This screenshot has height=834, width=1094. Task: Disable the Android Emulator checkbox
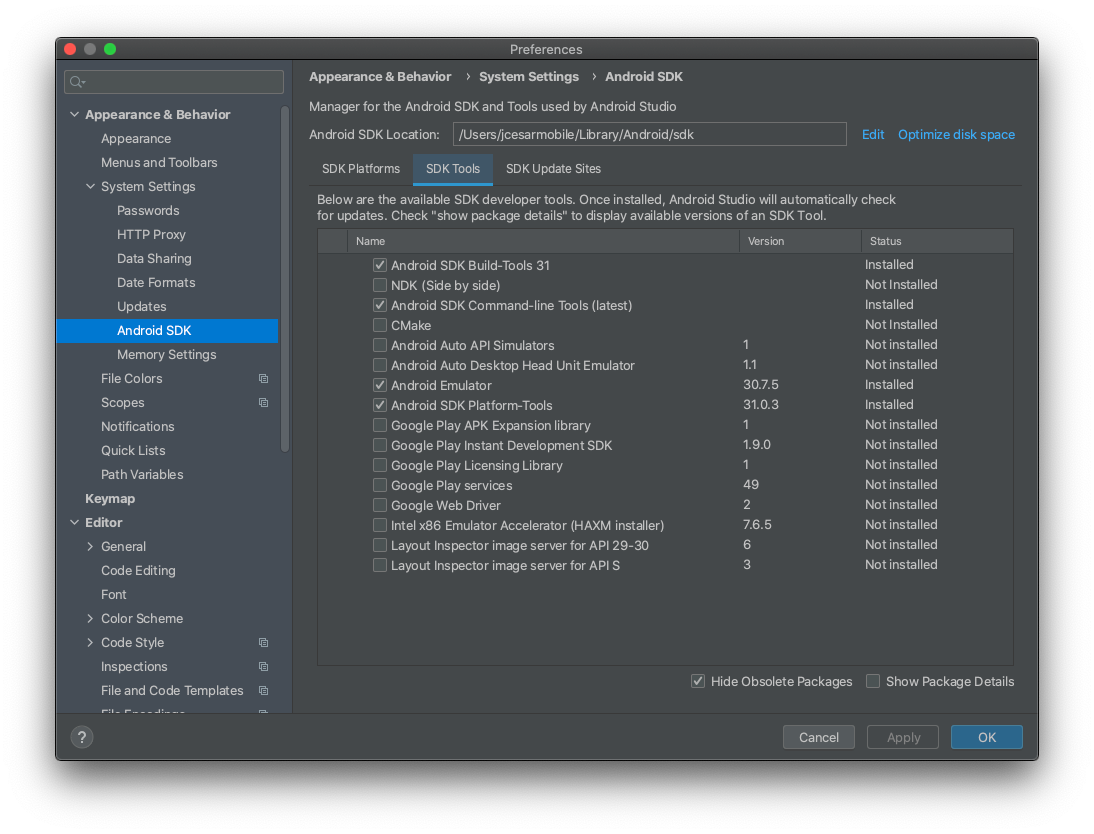[380, 385]
